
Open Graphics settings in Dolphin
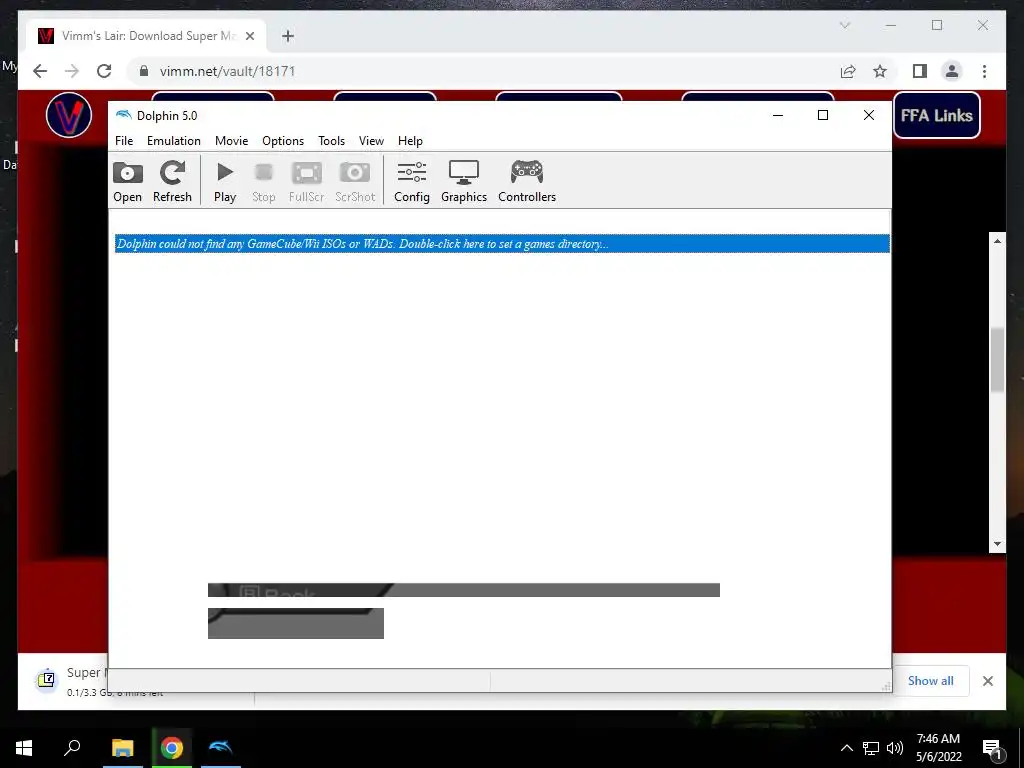pyautogui.click(x=464, y=182)
